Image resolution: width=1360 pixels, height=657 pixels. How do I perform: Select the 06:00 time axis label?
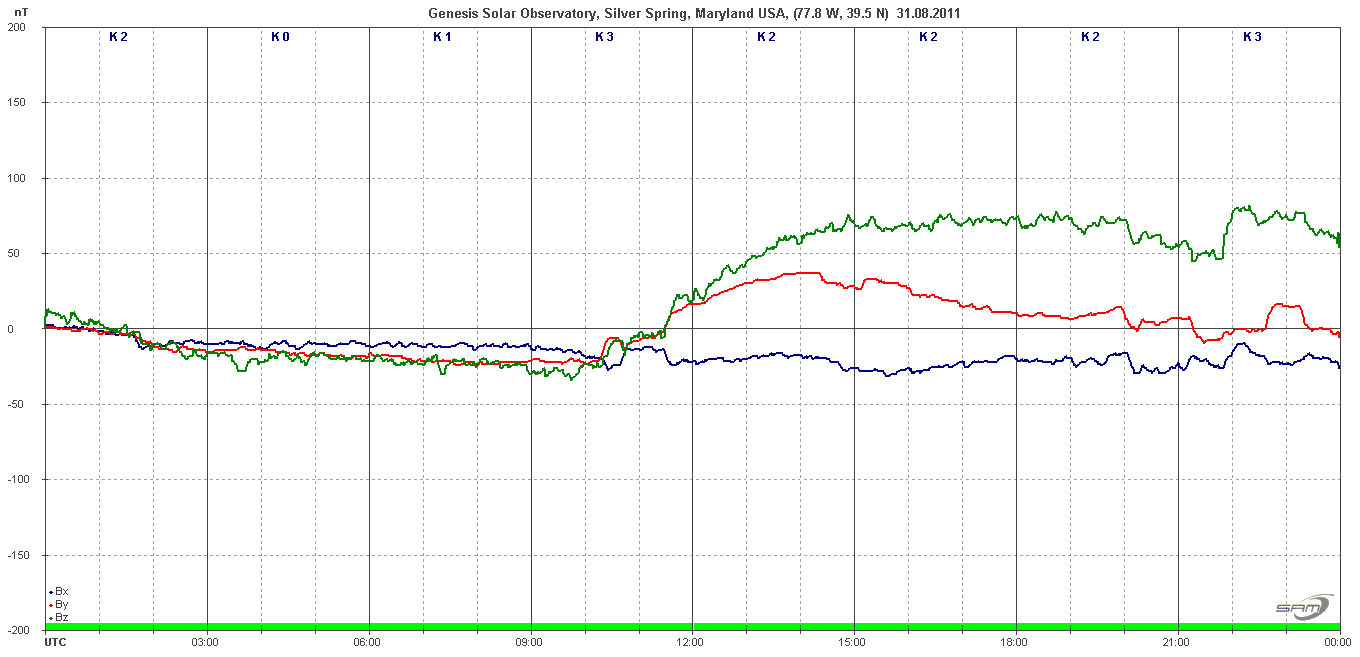(368, 641)
